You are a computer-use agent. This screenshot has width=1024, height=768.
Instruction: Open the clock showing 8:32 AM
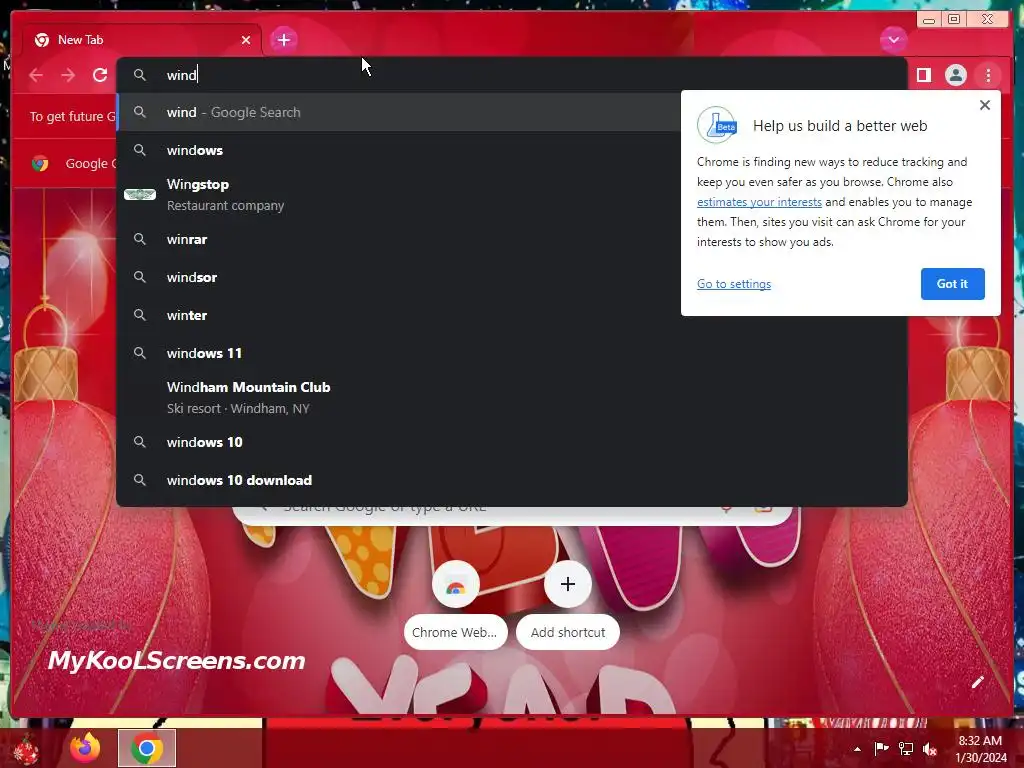(x=980, y=749)
